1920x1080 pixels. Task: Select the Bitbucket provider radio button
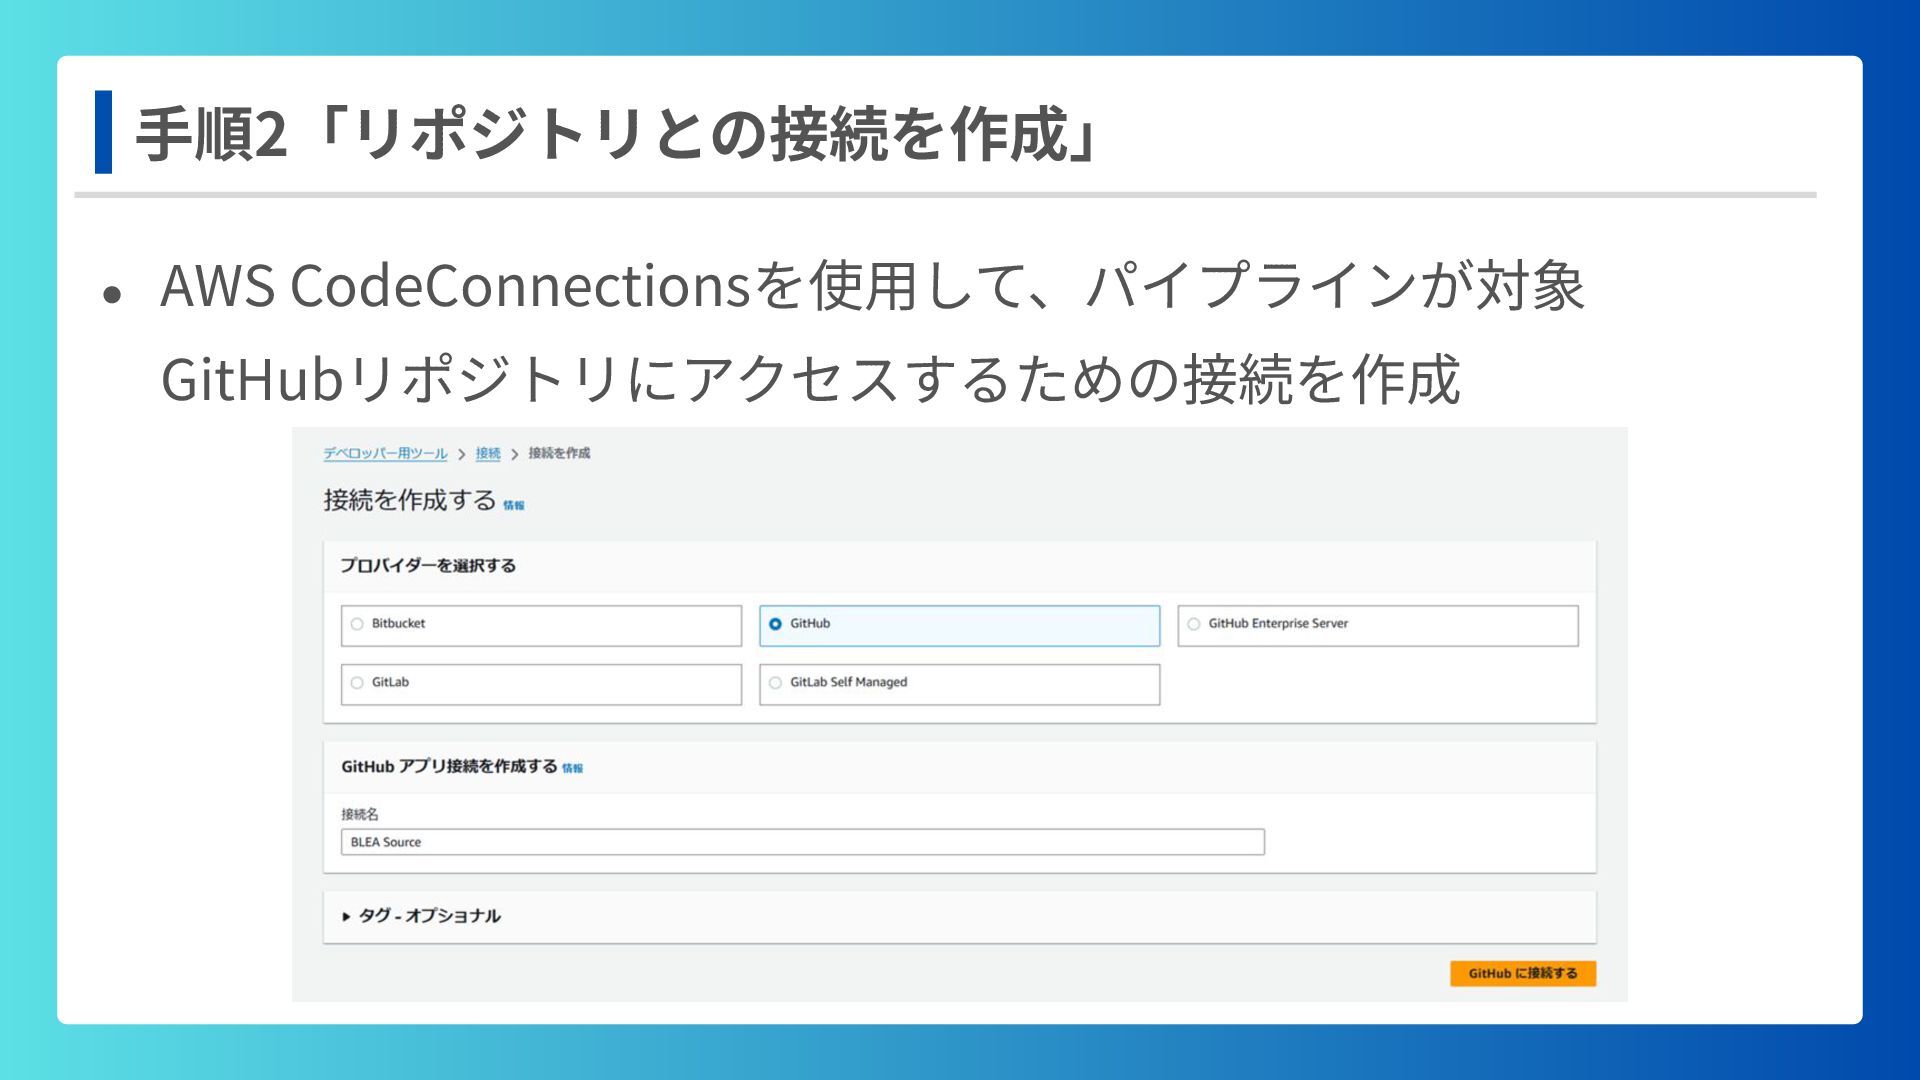coord(357,624)
